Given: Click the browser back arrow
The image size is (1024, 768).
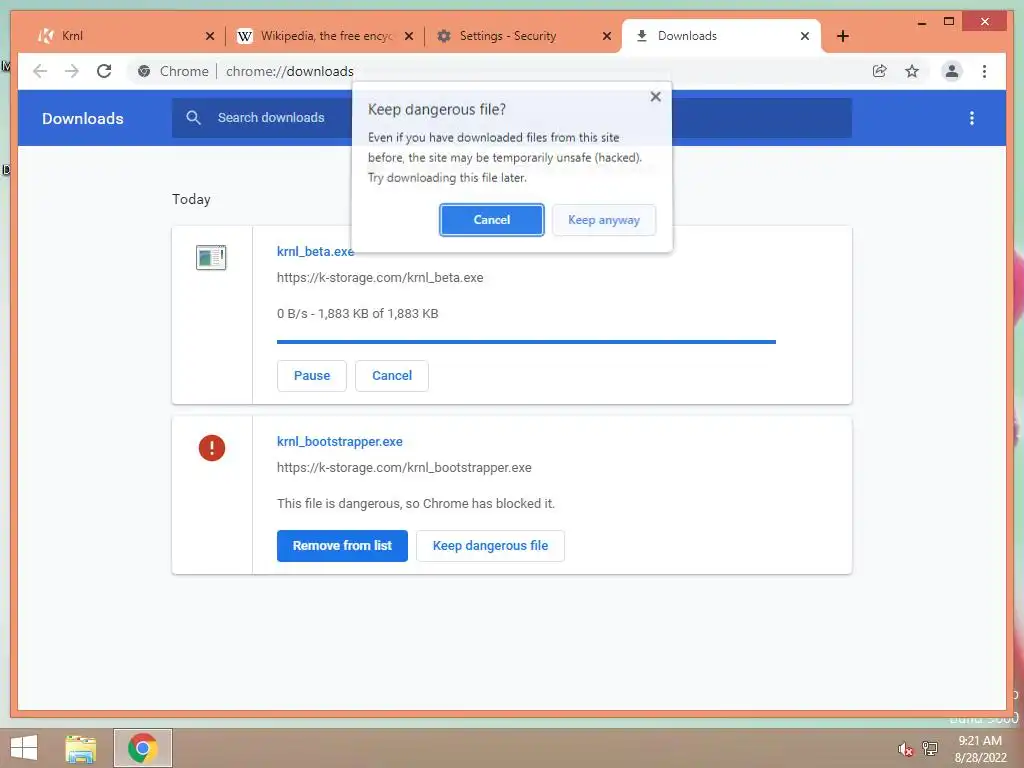Looking at the screenshot, I should pyautogui.click(x=40, y=71).
